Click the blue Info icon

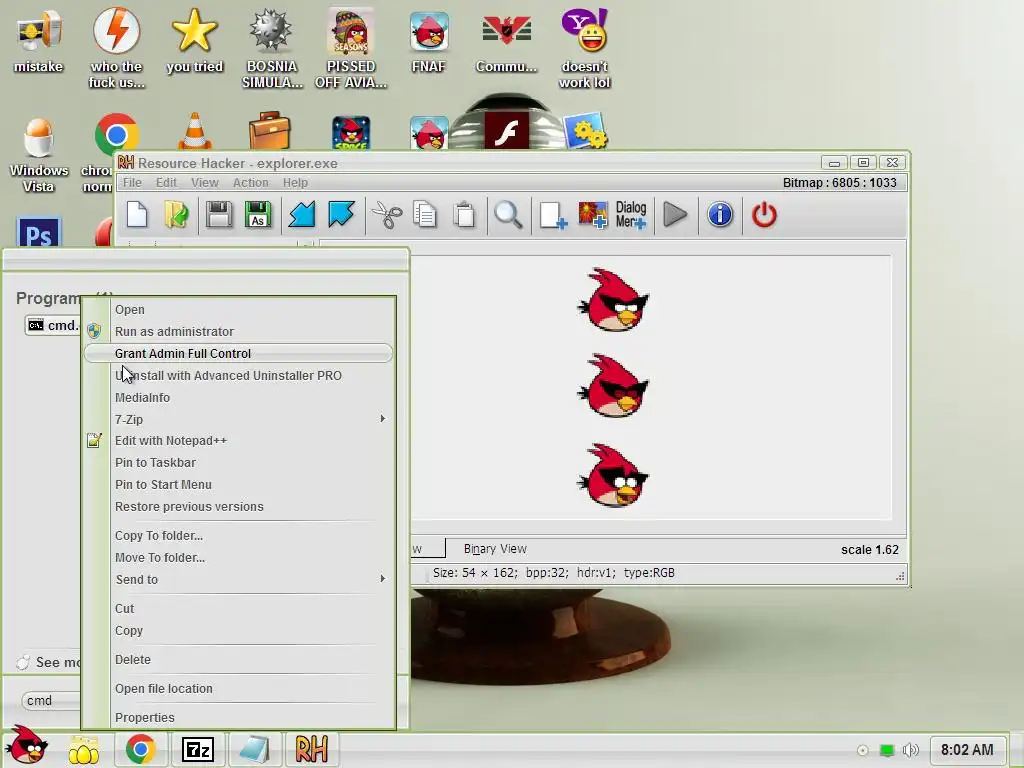tap(720, 215)
